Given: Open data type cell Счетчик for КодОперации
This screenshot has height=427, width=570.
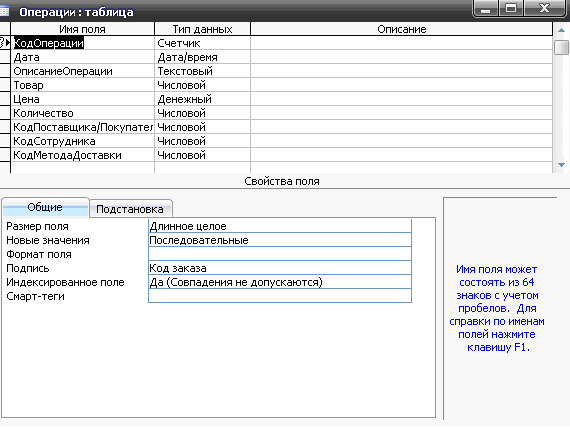Looking at the screenshot, I should tap(202, 43).
